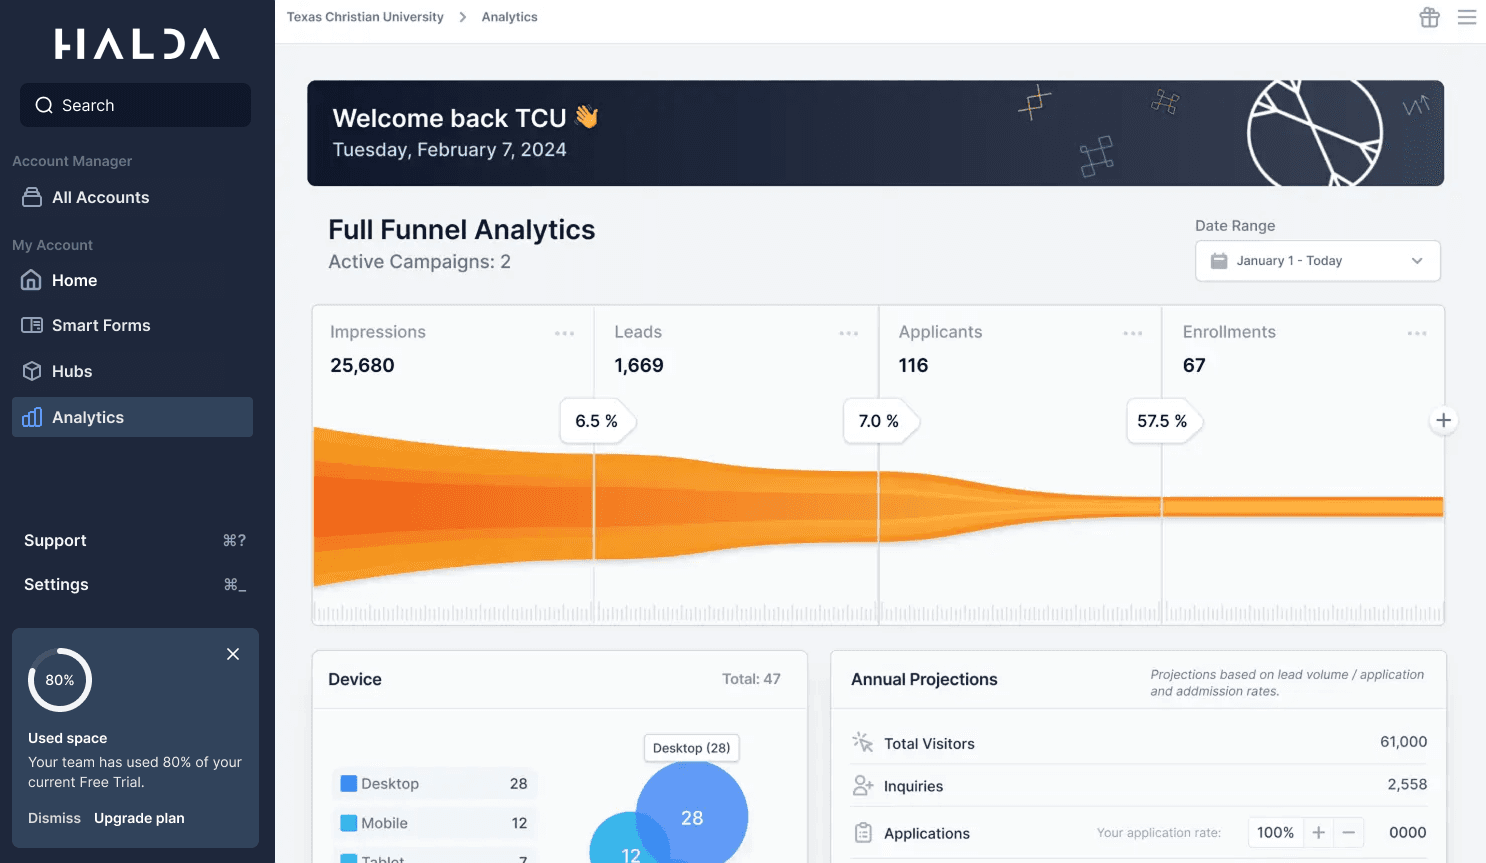Click the Desktop (28) chart tooltip
Viewport: 1486px width, 863px height.
[x=691, y=748]
